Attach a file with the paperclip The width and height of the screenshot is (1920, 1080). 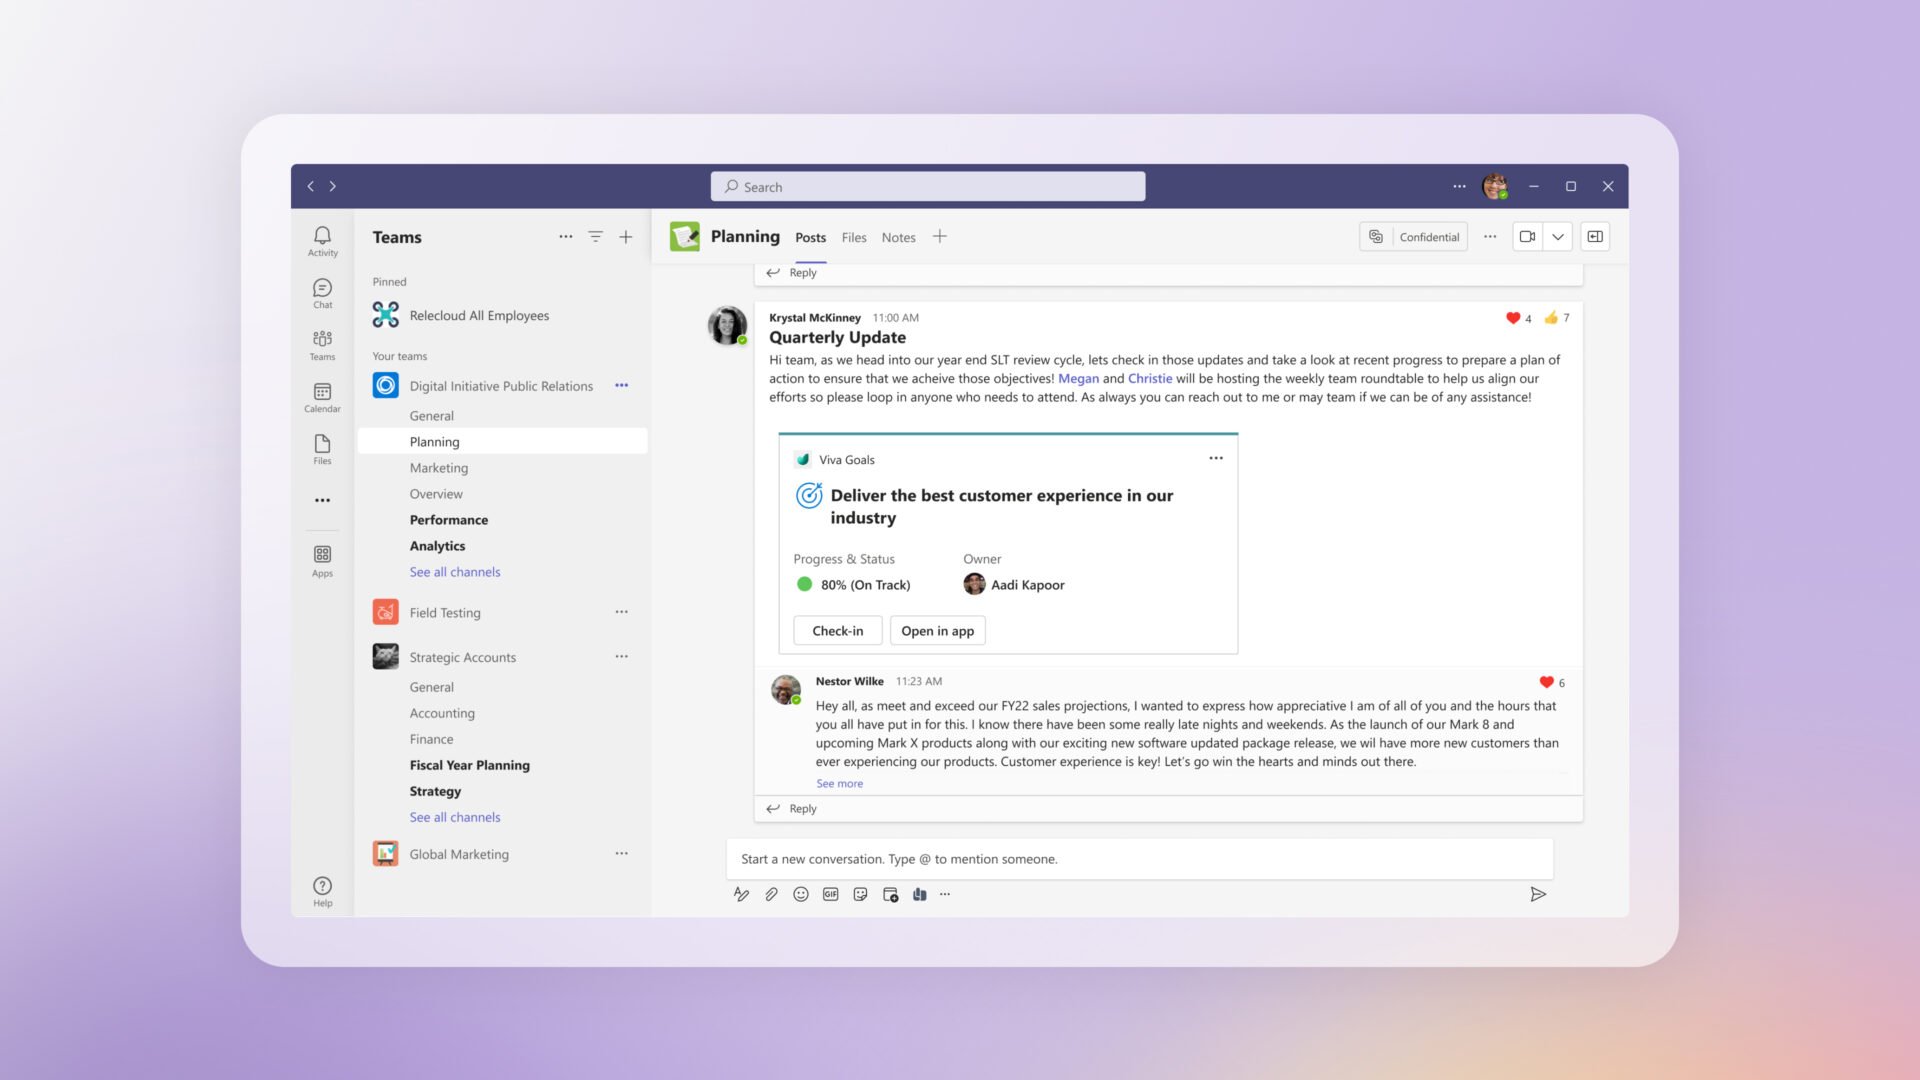[771, 894]
